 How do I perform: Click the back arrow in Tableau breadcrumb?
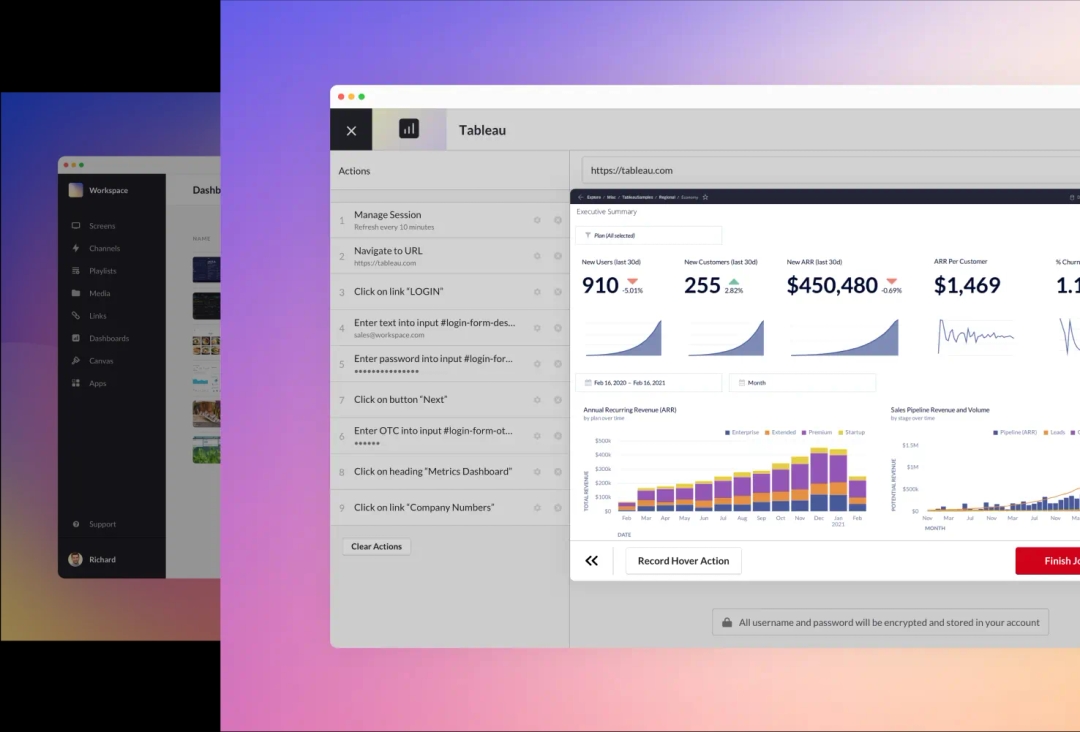(581, 197)
